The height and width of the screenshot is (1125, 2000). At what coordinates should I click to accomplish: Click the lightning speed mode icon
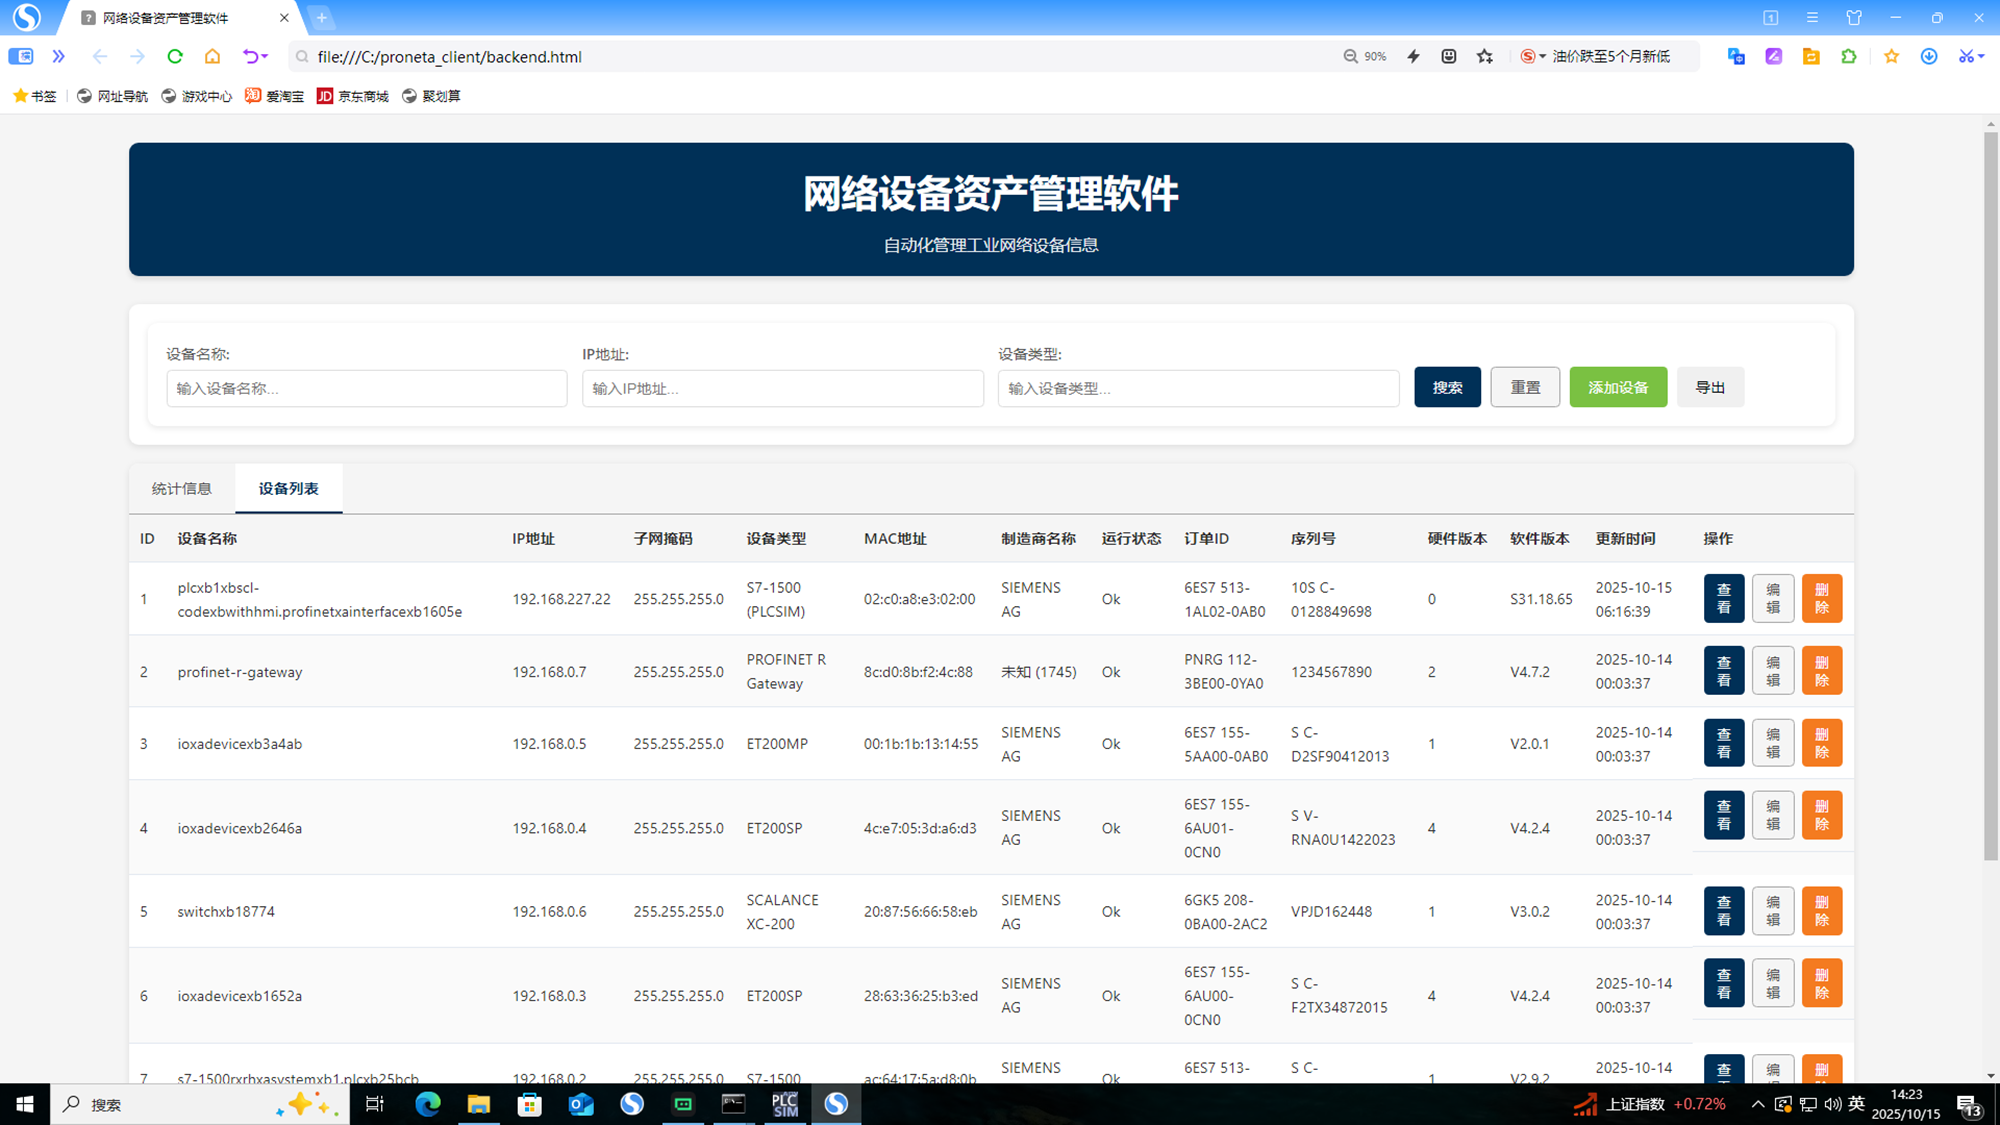1413,57
